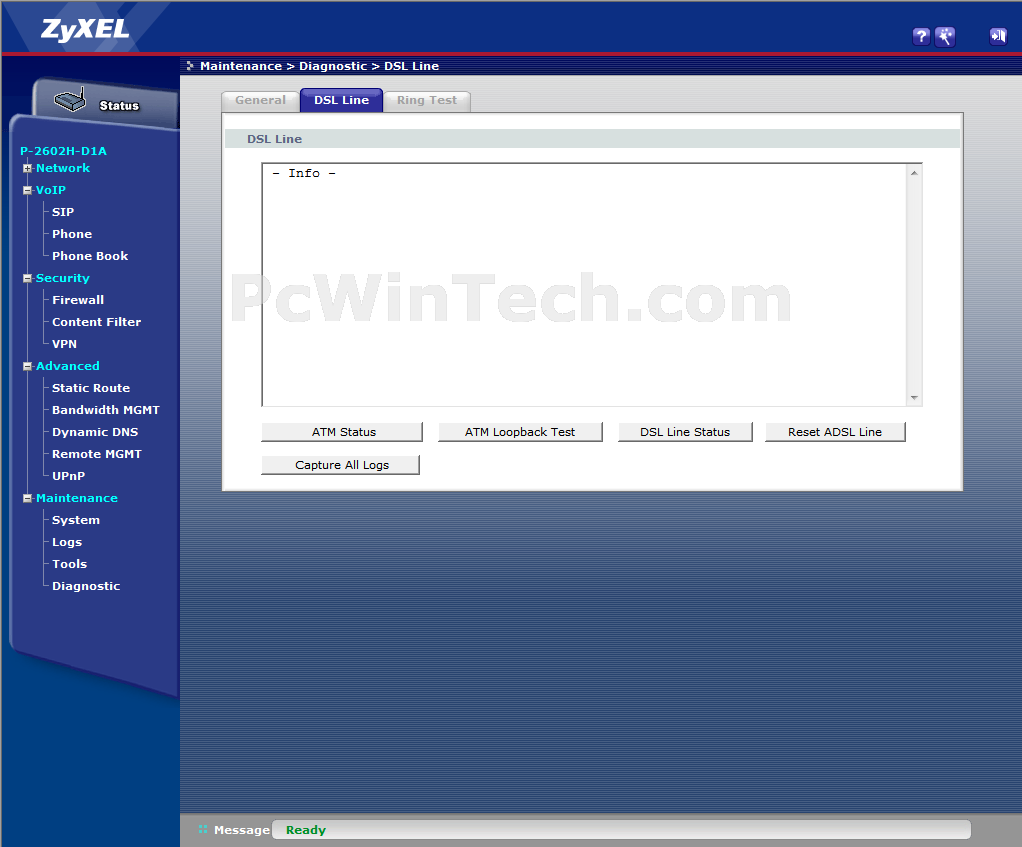Open the Diagnostic page
Image resolution: width=1022 pixels, height=847 pixels.
pyautogui.click(x=86, y=586)
